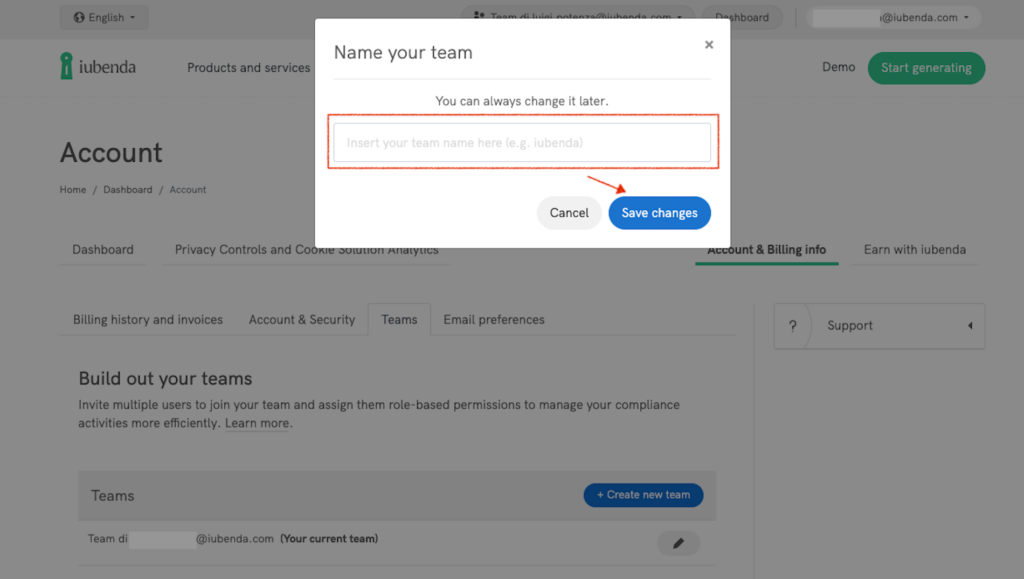Open the Account & Security tab
This screenshot has height=579, width=1024.
coord(302,320)
